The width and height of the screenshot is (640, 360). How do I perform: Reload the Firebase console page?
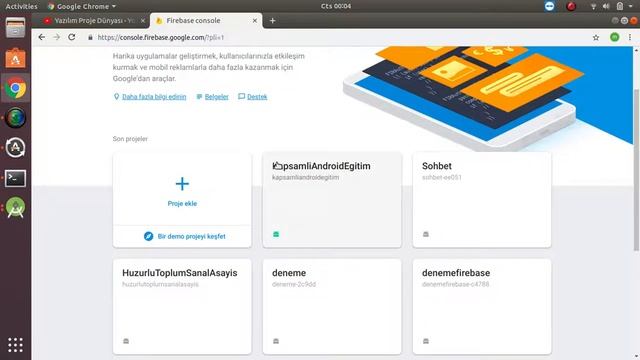pos(72,37)
